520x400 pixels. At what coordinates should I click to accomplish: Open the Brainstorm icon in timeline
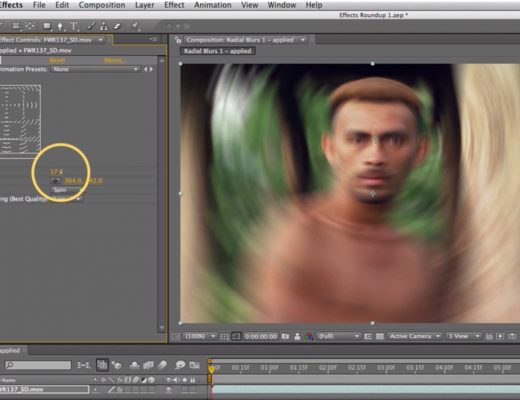(180, 365)
